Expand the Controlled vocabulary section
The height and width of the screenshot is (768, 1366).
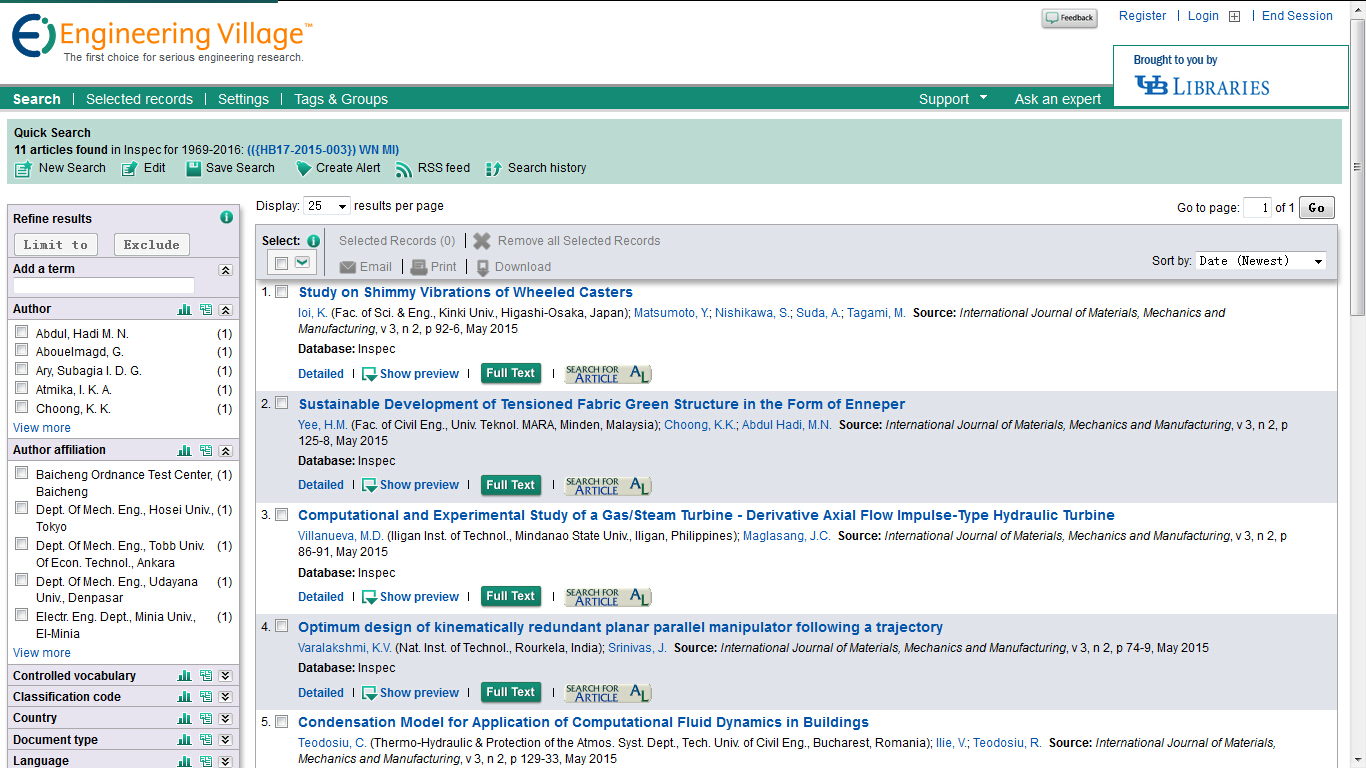[x=226, y=676]
